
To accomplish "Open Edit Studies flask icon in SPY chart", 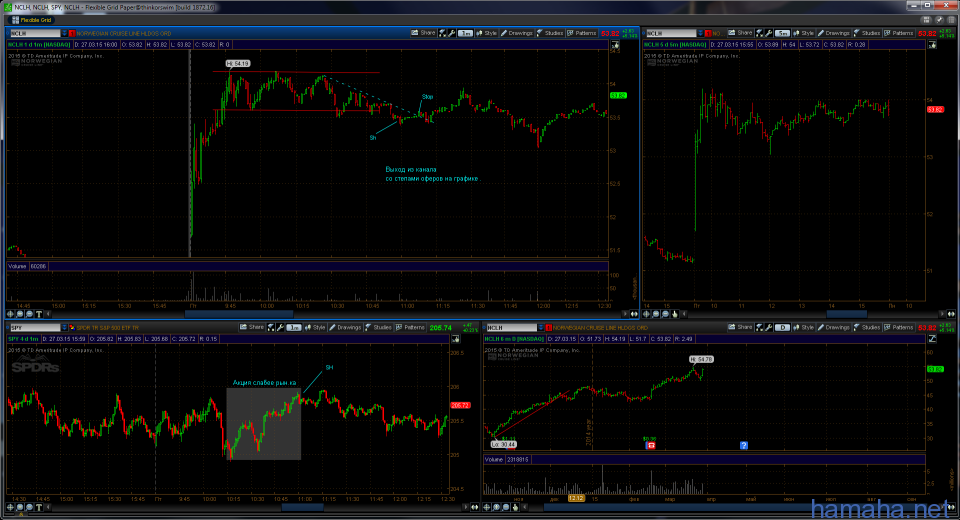I will click(x=271, y=328).
